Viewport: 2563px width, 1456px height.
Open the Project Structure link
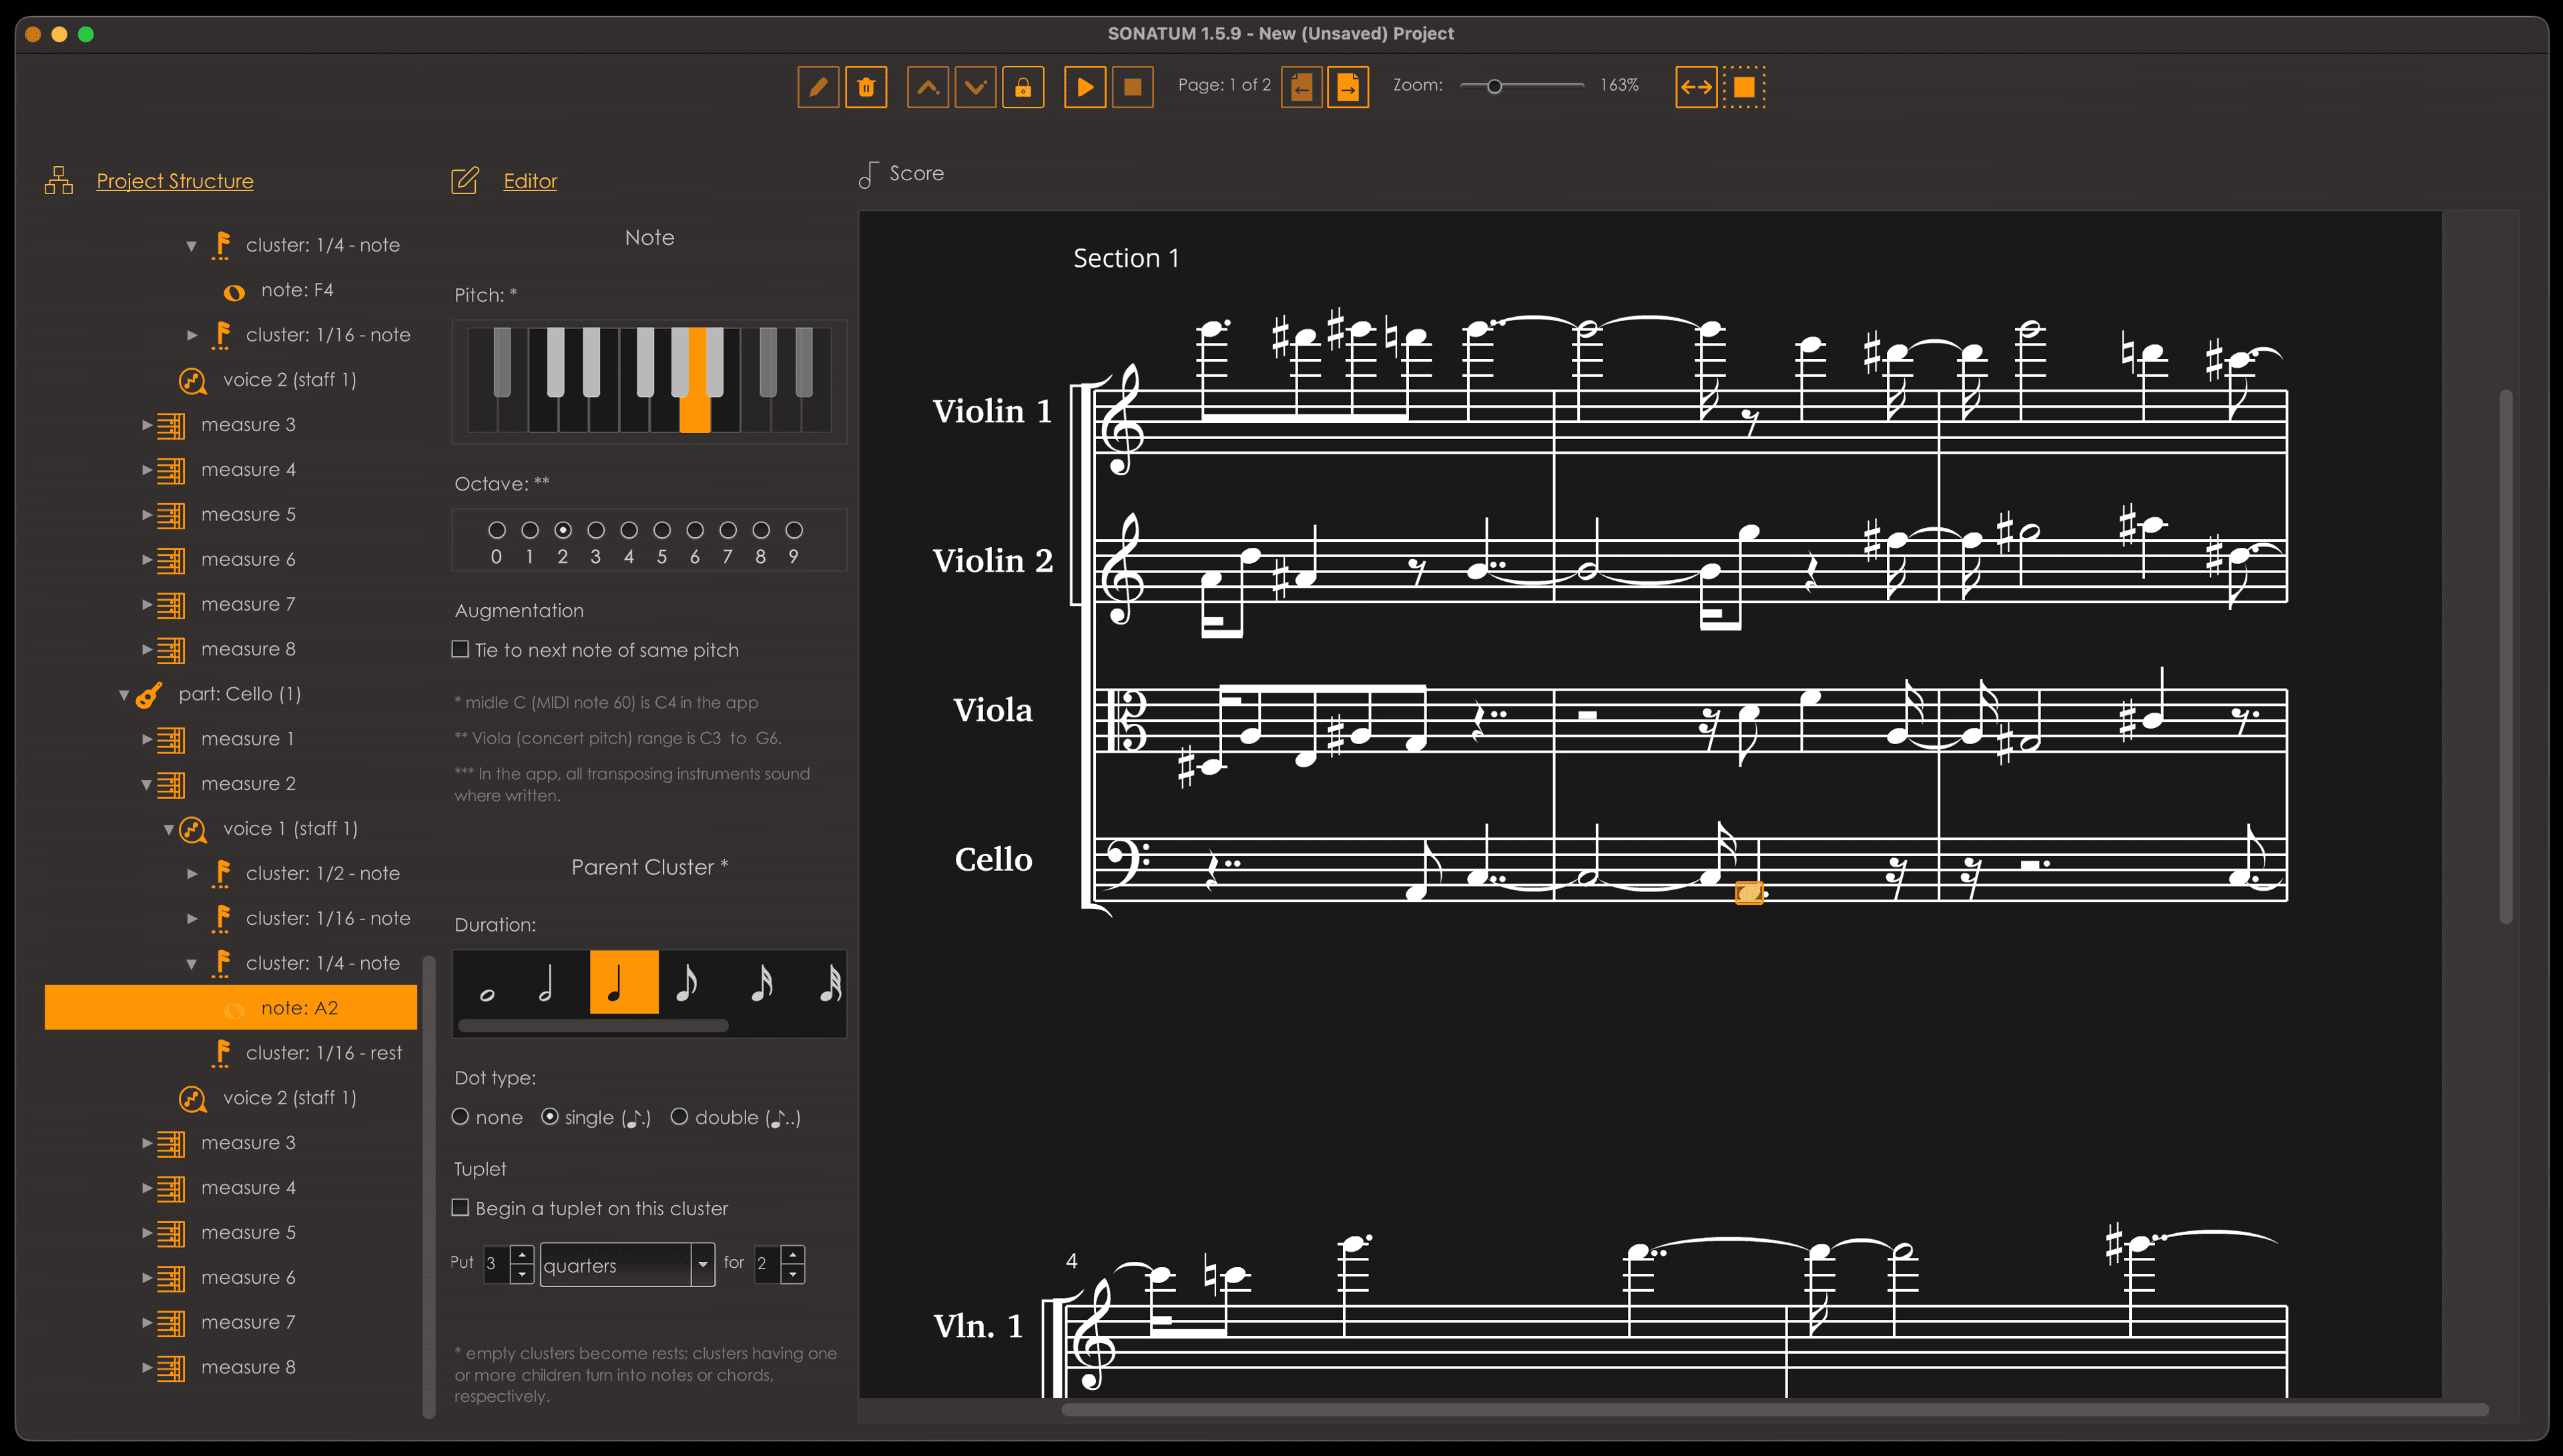pyautogui.click(x=175, y=181)
